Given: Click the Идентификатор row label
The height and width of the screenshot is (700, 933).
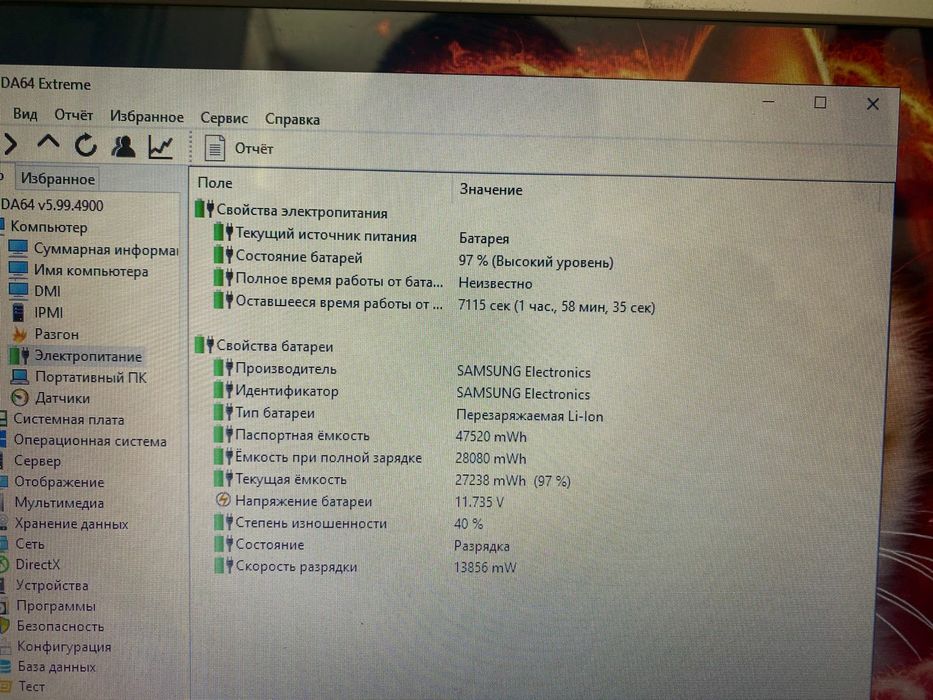Looking at the screenshot, I should 287,391.
